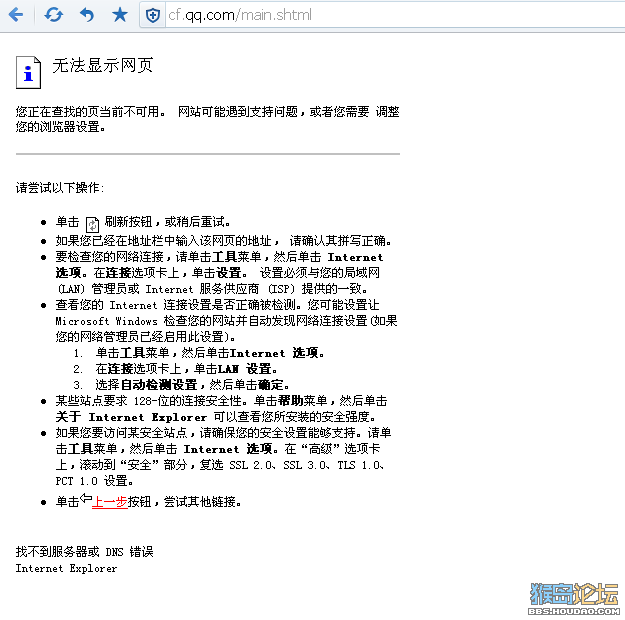Click the Internet Explorer footer text
This screenshot has height=620, width=625.
(x=67, y=568)
